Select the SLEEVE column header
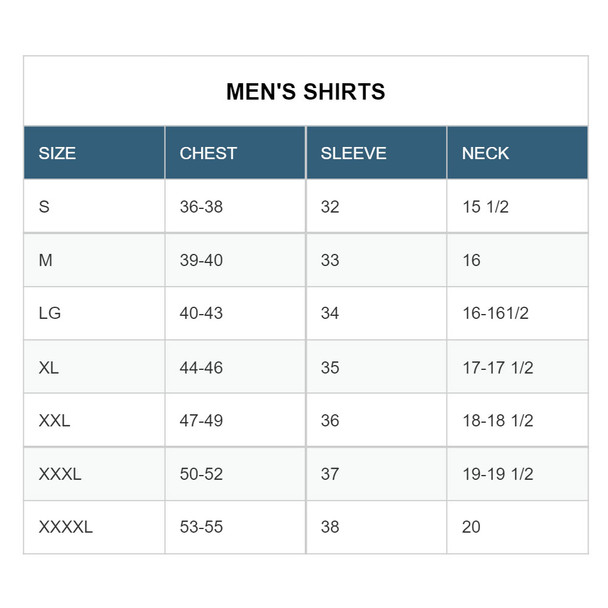 click(353, 153)
